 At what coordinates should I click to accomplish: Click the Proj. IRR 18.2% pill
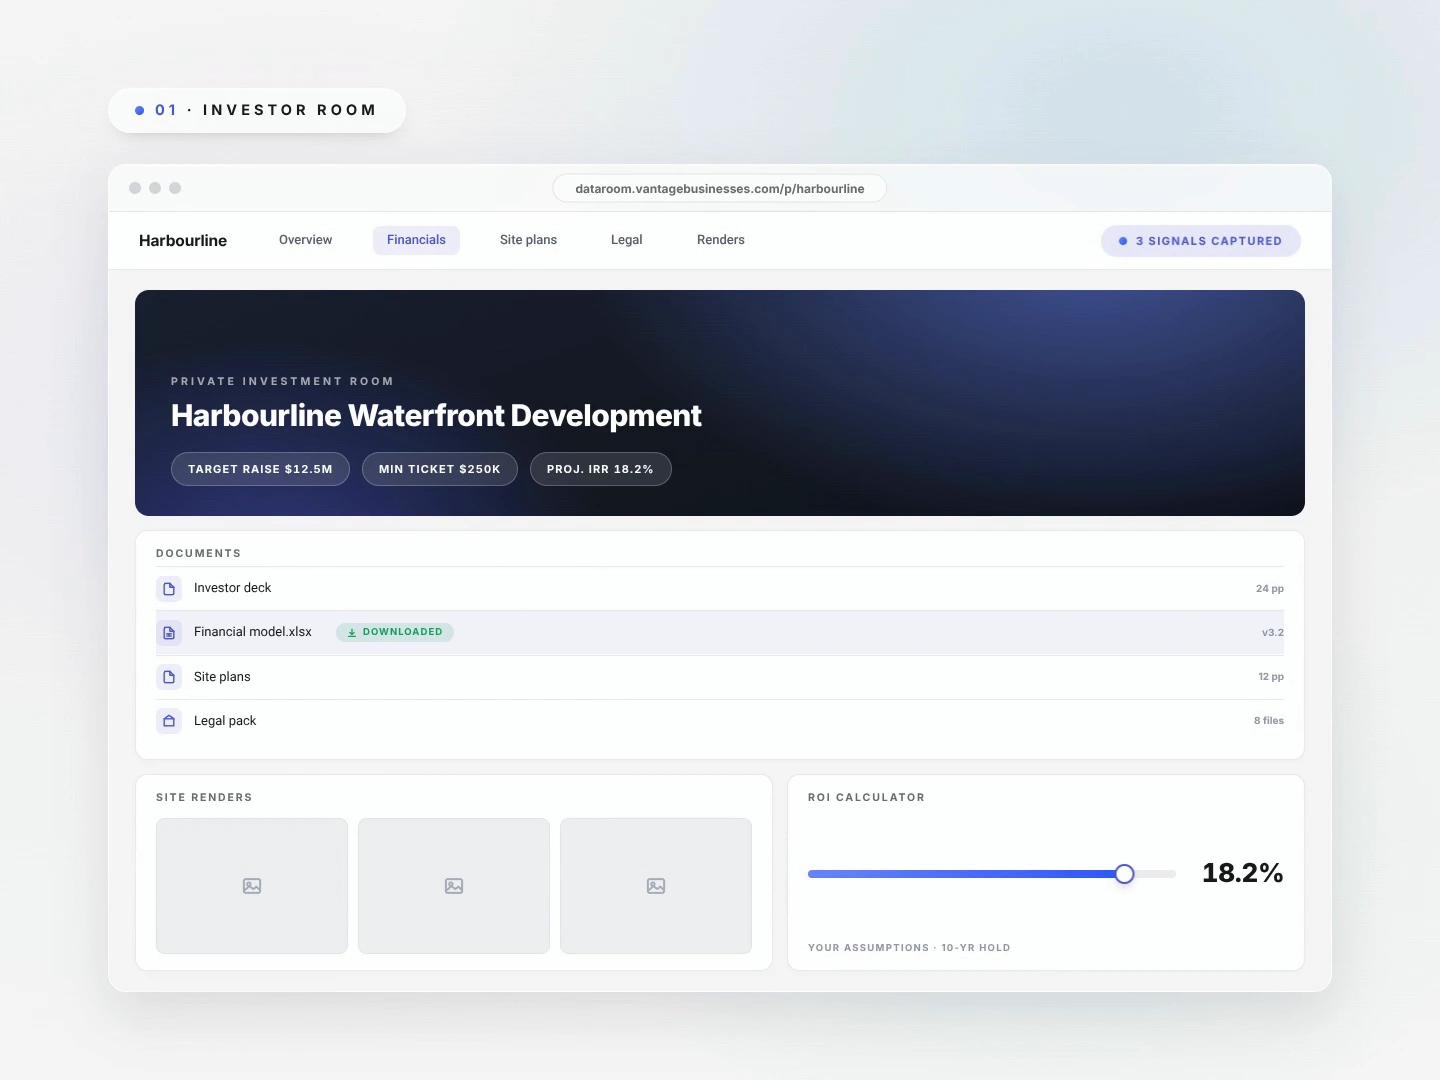pyautogui.click(x=600, y=469)
